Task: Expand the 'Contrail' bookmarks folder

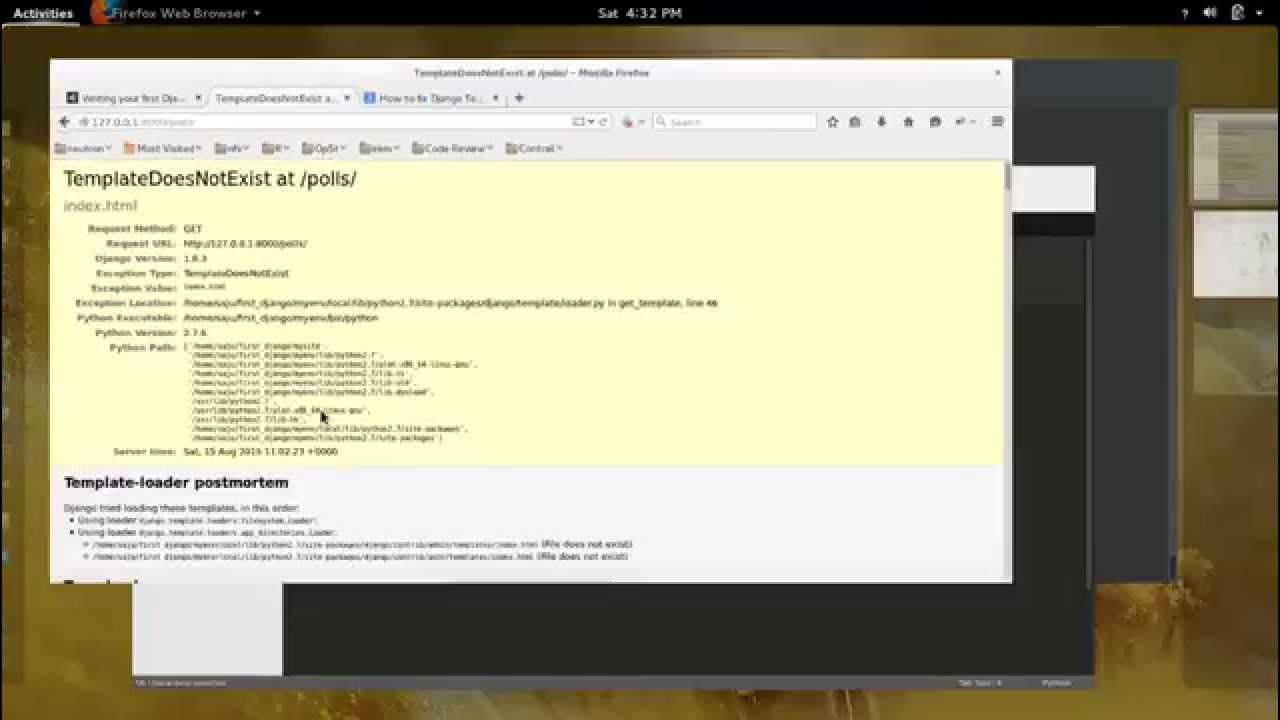Action: point(534,148)
